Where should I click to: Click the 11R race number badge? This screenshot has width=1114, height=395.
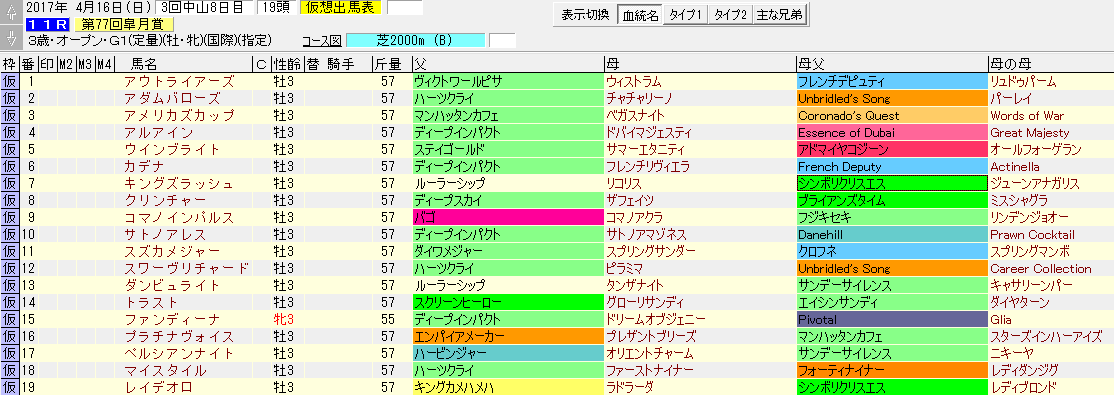tap(47, 24)
